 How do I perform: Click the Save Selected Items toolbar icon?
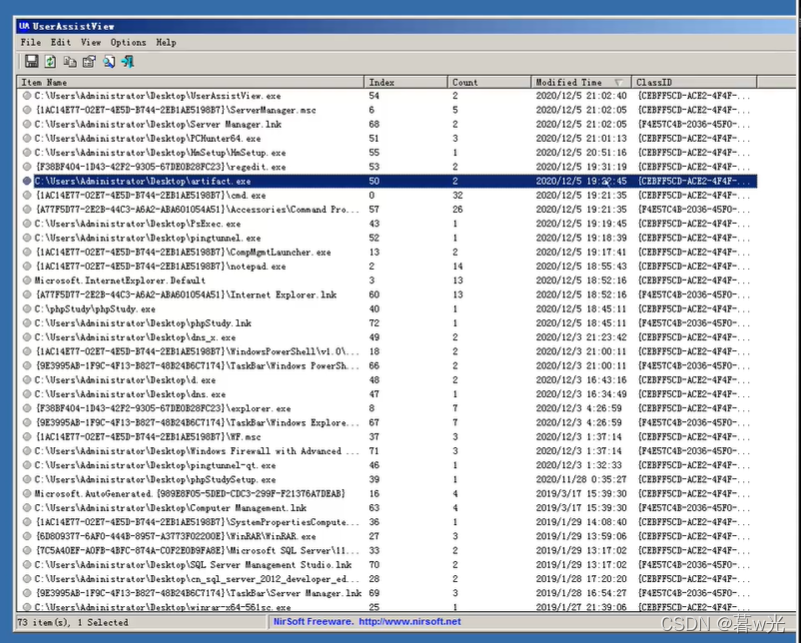coord(32,62)
